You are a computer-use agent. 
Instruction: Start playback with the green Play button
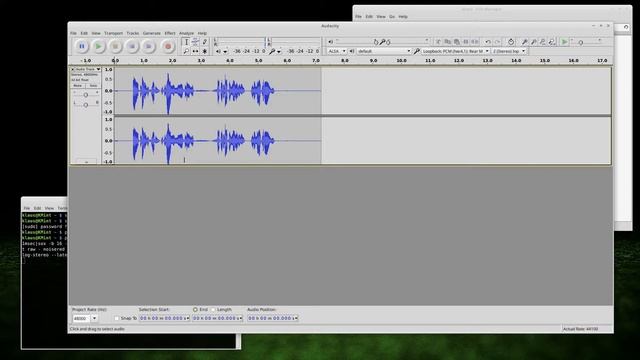pos(98,47)
